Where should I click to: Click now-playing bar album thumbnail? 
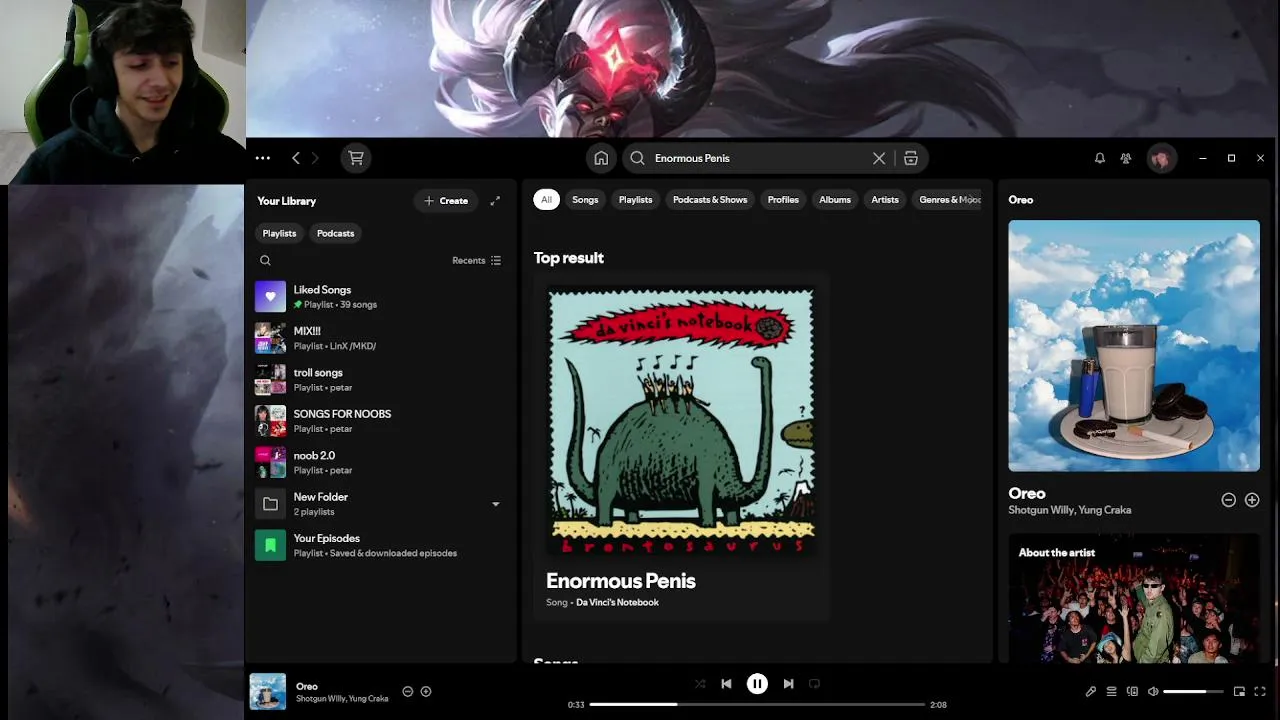click(x=267, y=692)
